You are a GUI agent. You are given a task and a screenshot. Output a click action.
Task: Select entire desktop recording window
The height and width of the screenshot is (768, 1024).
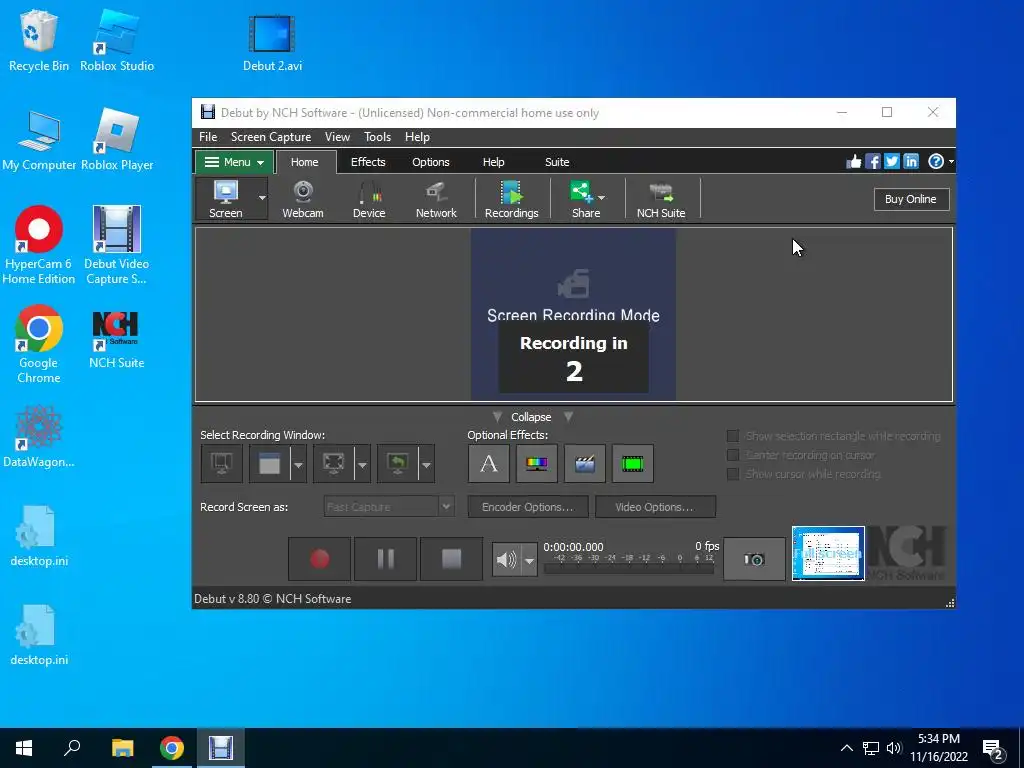tap(221, 464)
